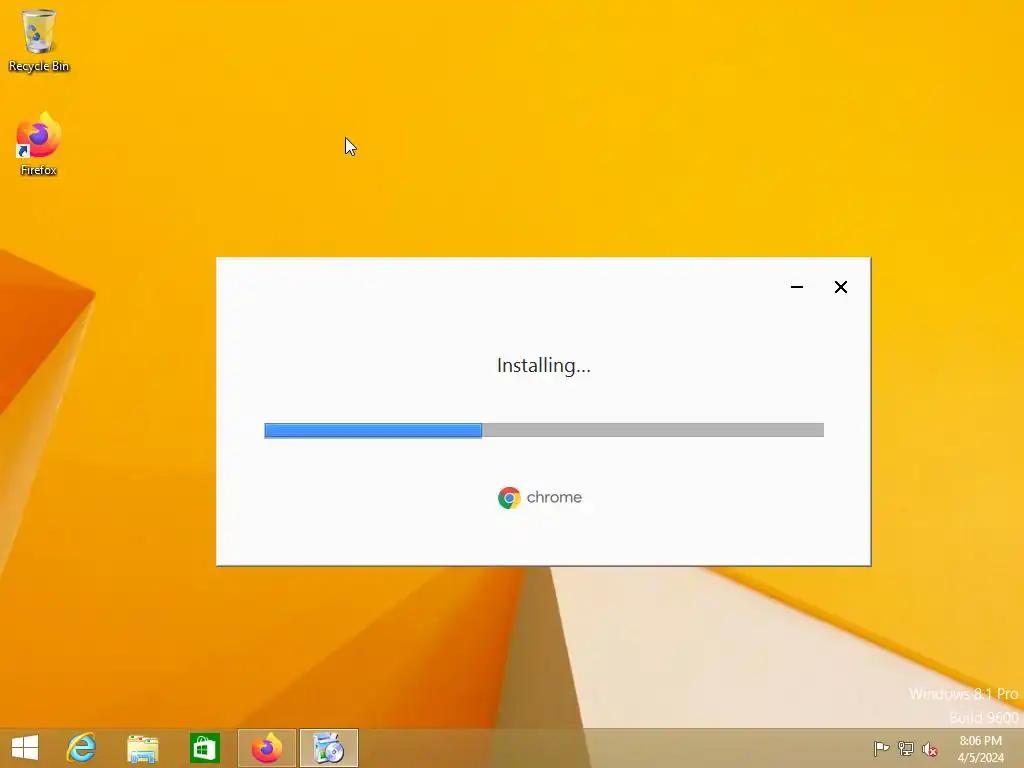
Task: Show the clock reading 8:06 PM
Action: (x=980, y=741)
